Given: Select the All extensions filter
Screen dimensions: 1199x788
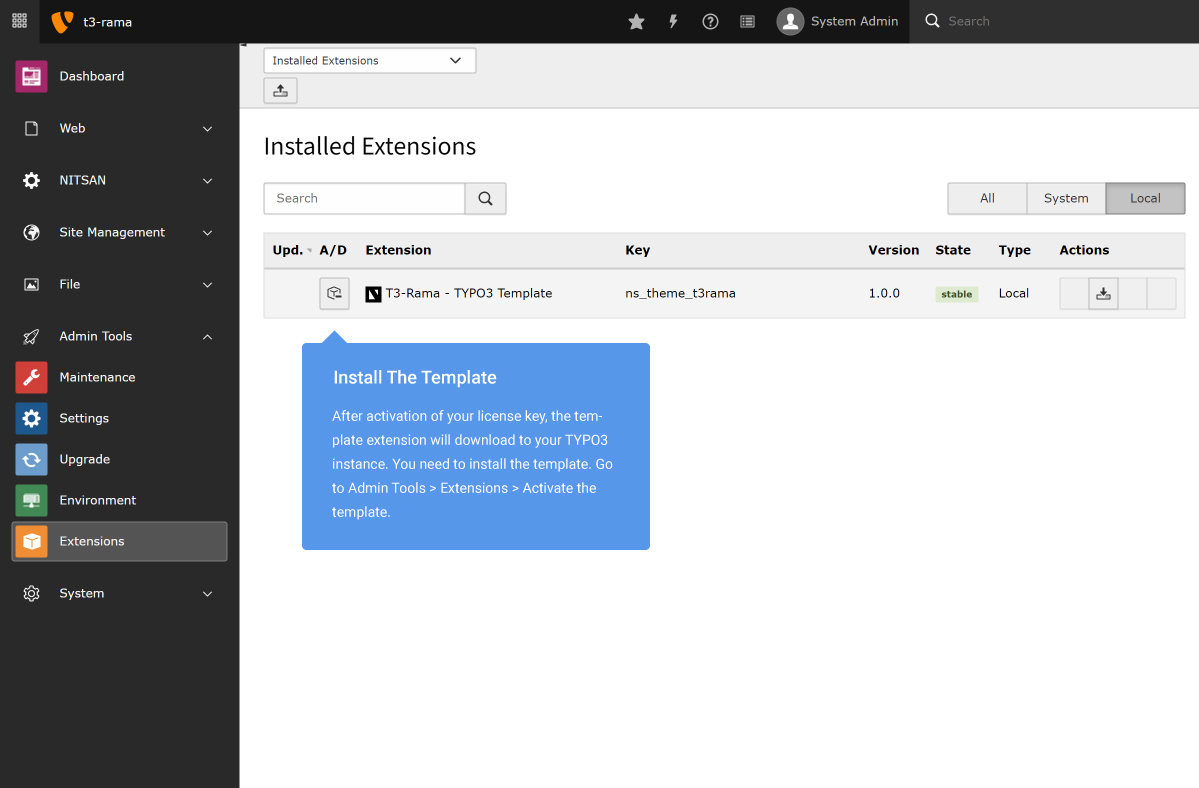Looking at the screenshot, I should (987, 198).
